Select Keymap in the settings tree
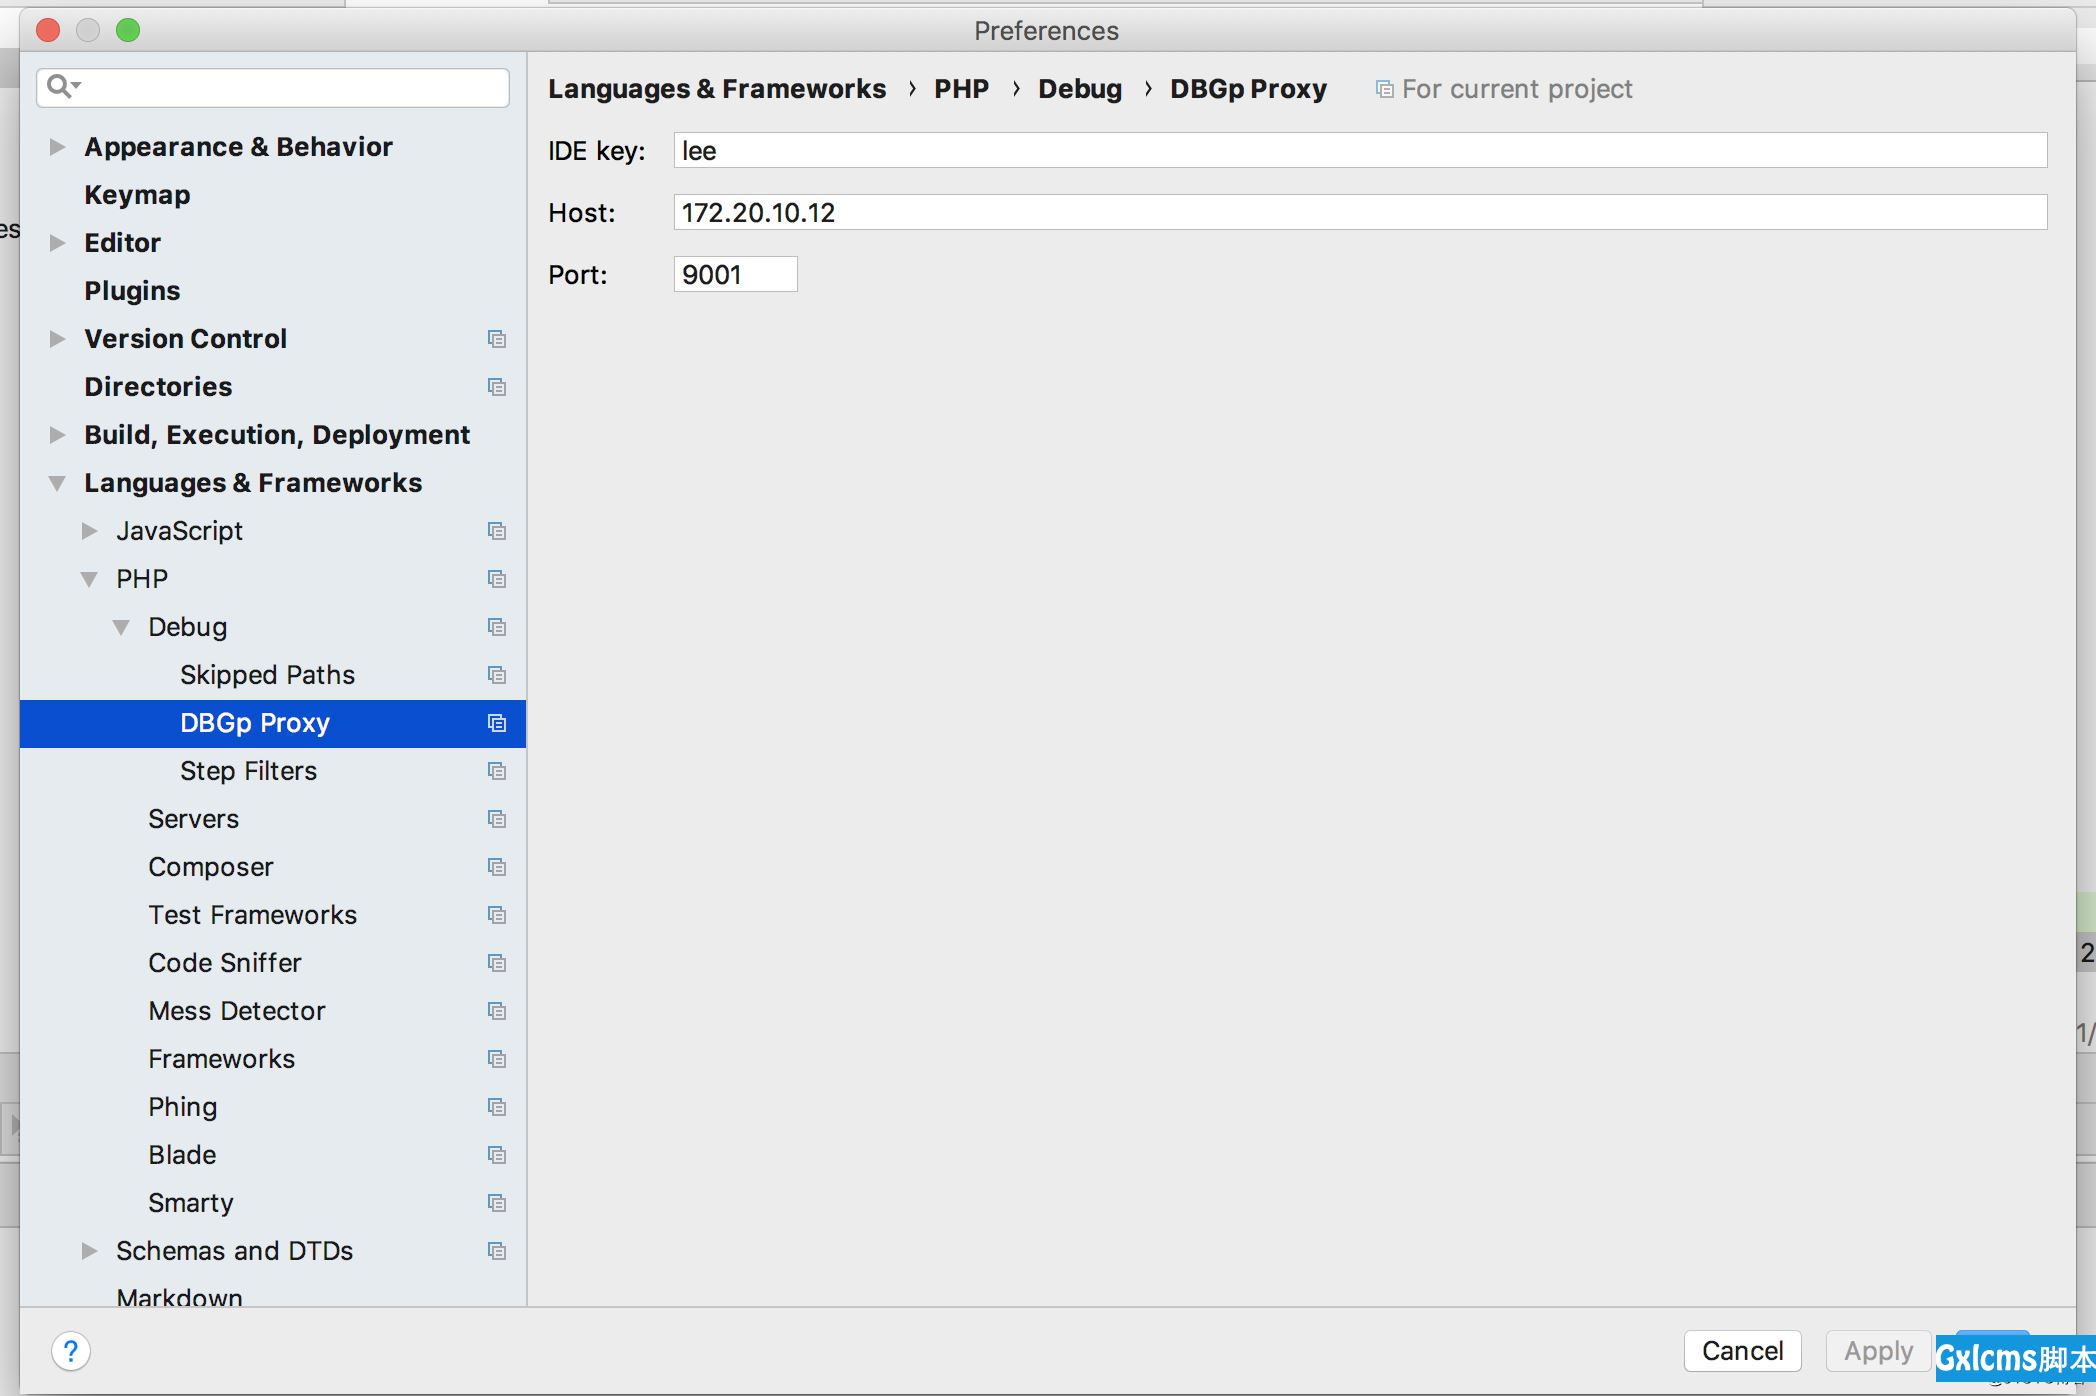The width and height of the screenshot is (2096, 1396). point(137,195)
